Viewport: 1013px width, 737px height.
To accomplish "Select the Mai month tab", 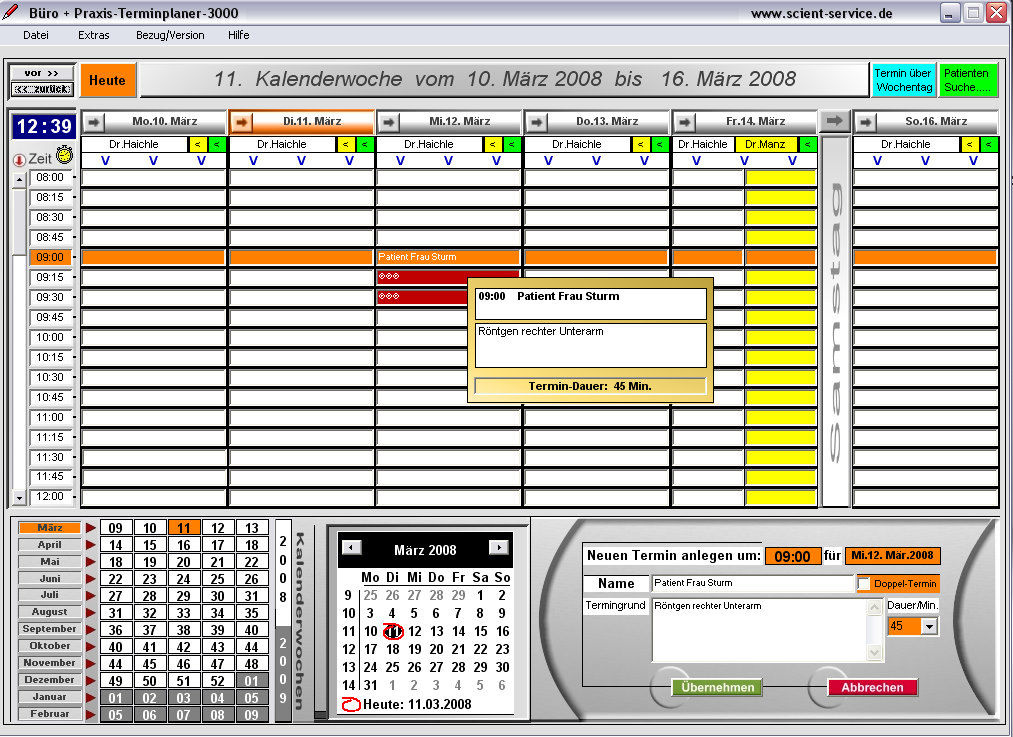I will click(50, 561).
